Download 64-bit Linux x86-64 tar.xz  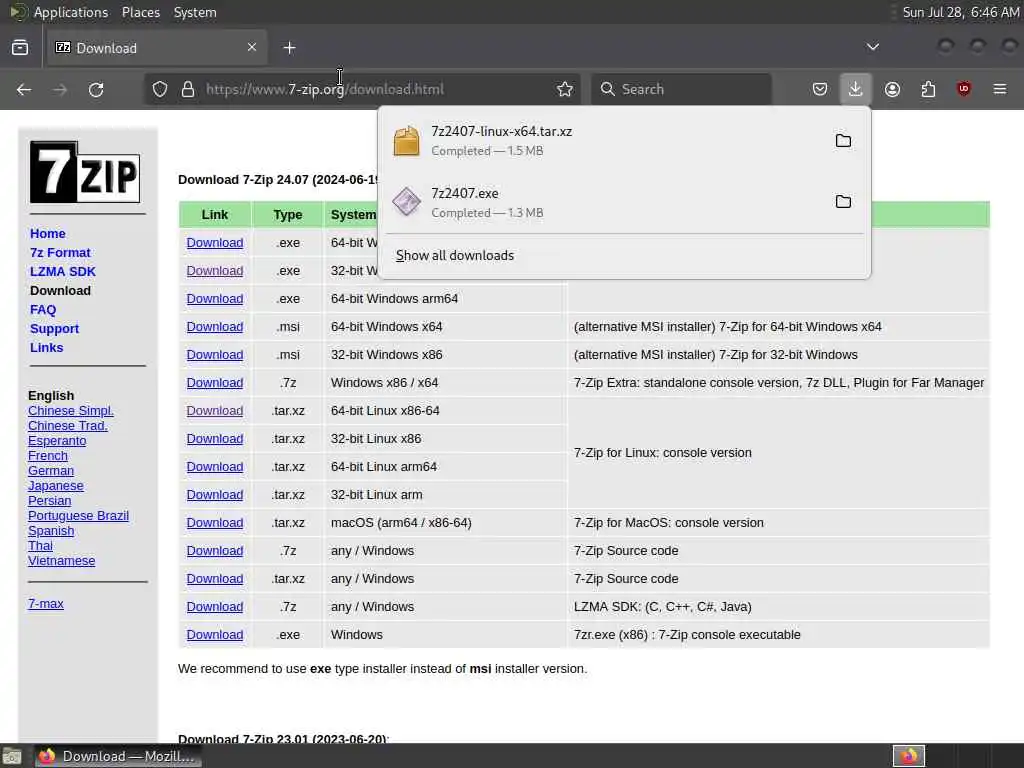(215, 411)
